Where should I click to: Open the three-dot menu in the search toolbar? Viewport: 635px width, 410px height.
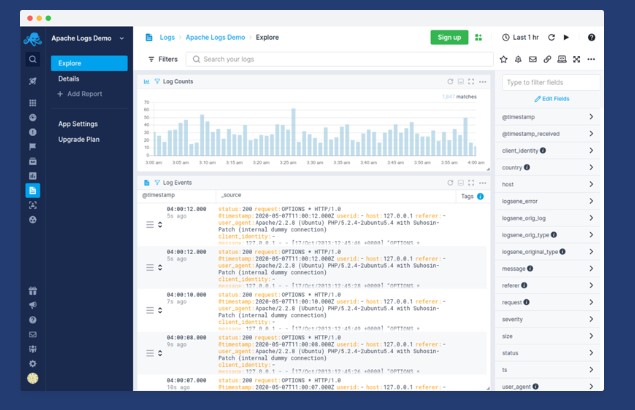[x=591, y=60]
